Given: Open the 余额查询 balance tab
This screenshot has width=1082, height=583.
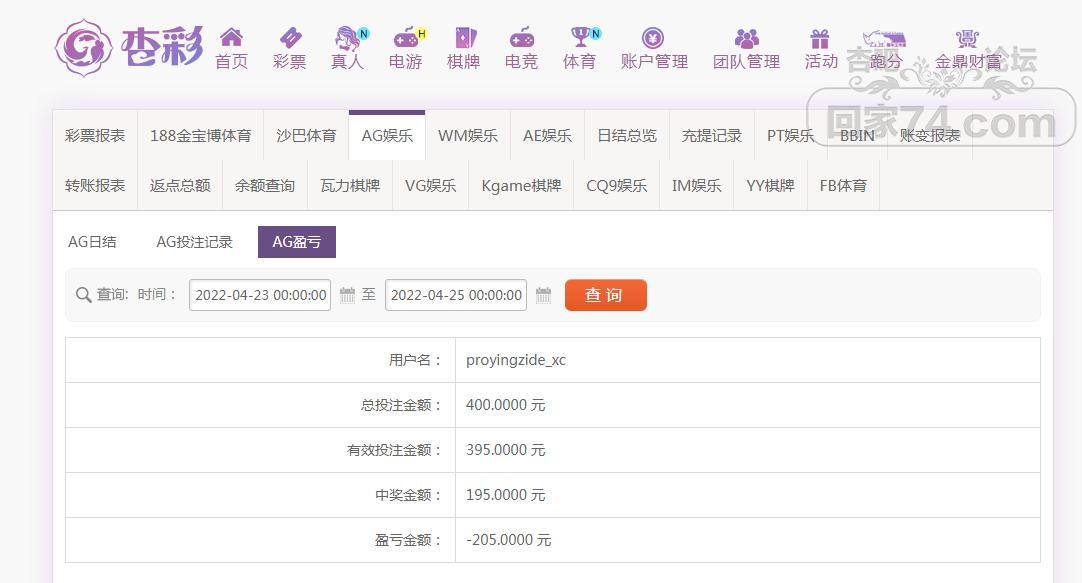Looking at the screenshot, I should click(x=265, y=186).
